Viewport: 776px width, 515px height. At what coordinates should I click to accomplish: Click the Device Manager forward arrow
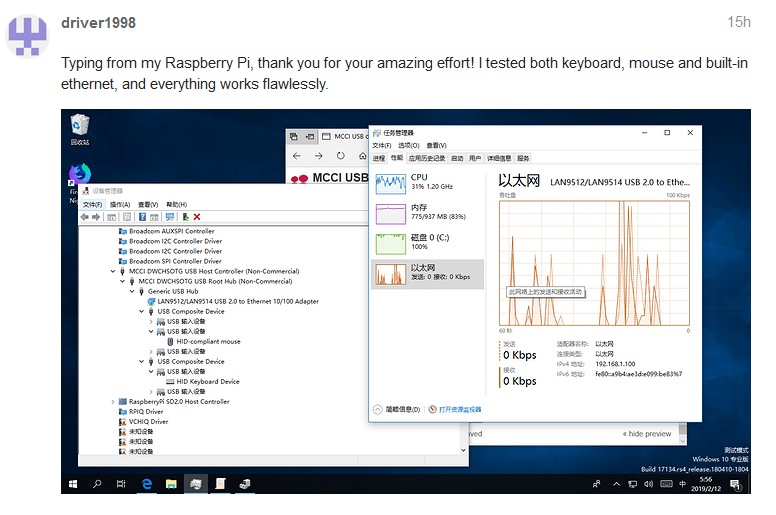96,217
